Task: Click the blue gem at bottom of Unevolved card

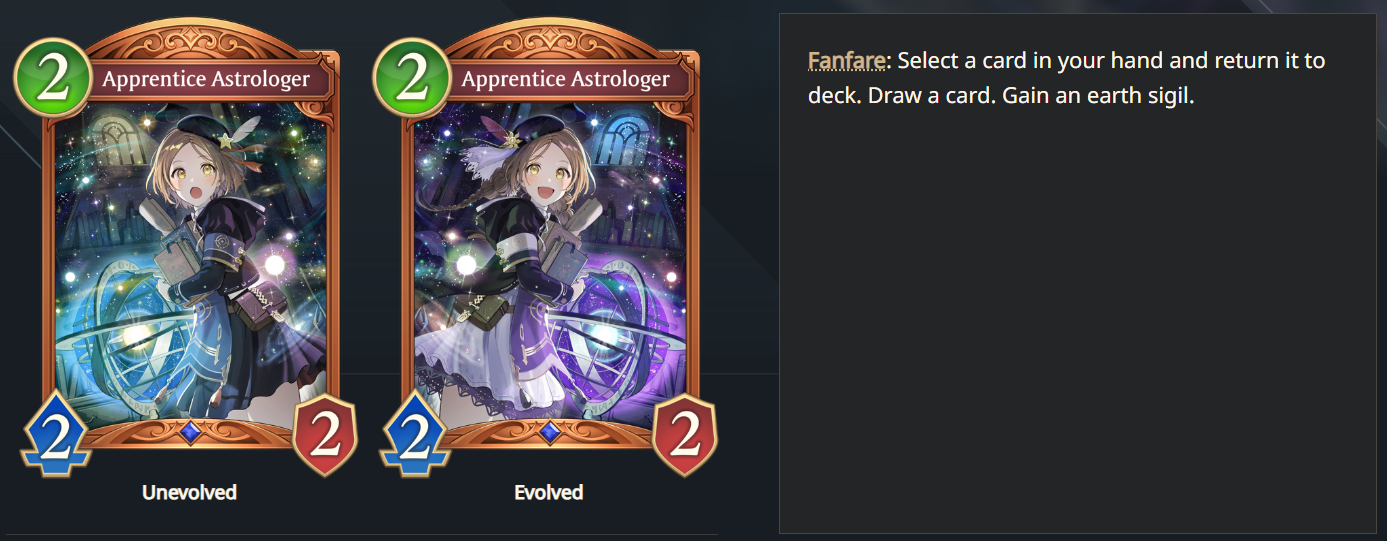Action: [x=190, y=432]
